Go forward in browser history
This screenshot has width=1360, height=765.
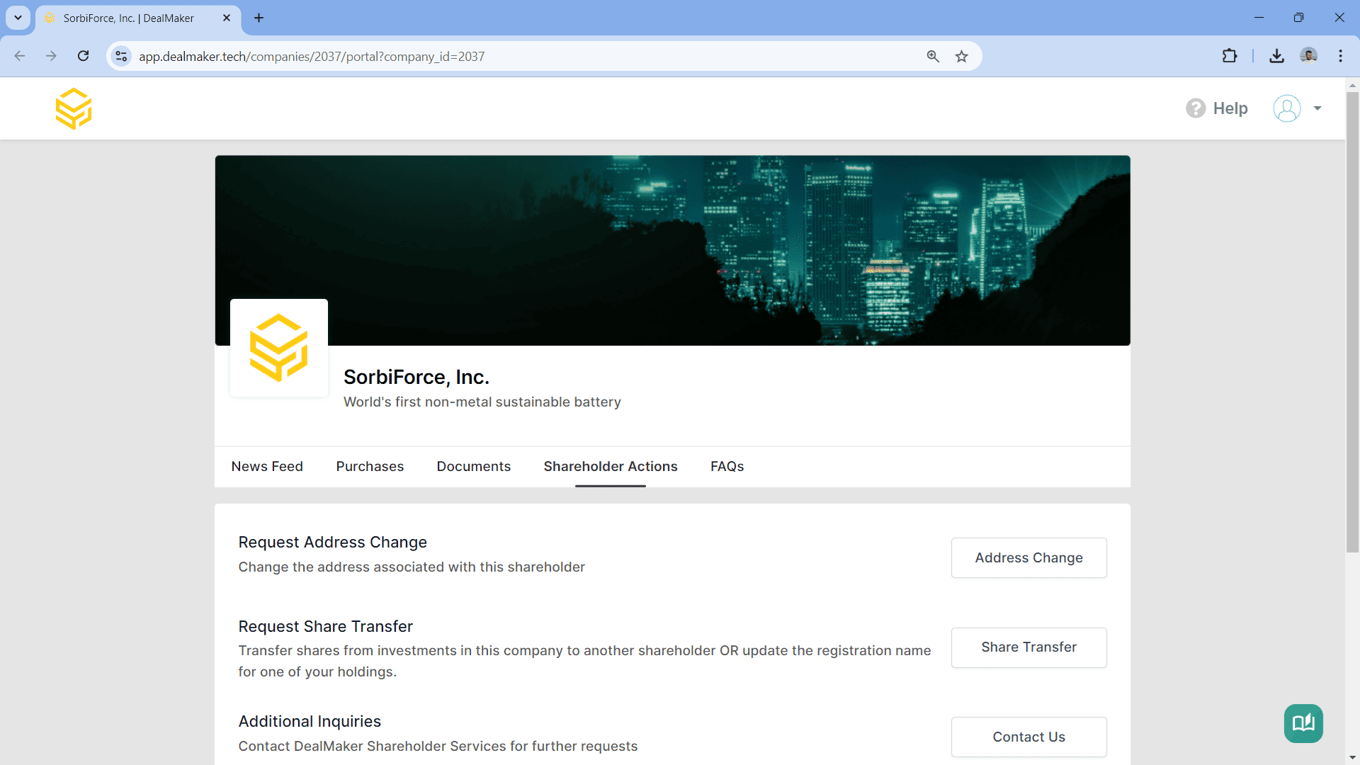click(51, 56)
